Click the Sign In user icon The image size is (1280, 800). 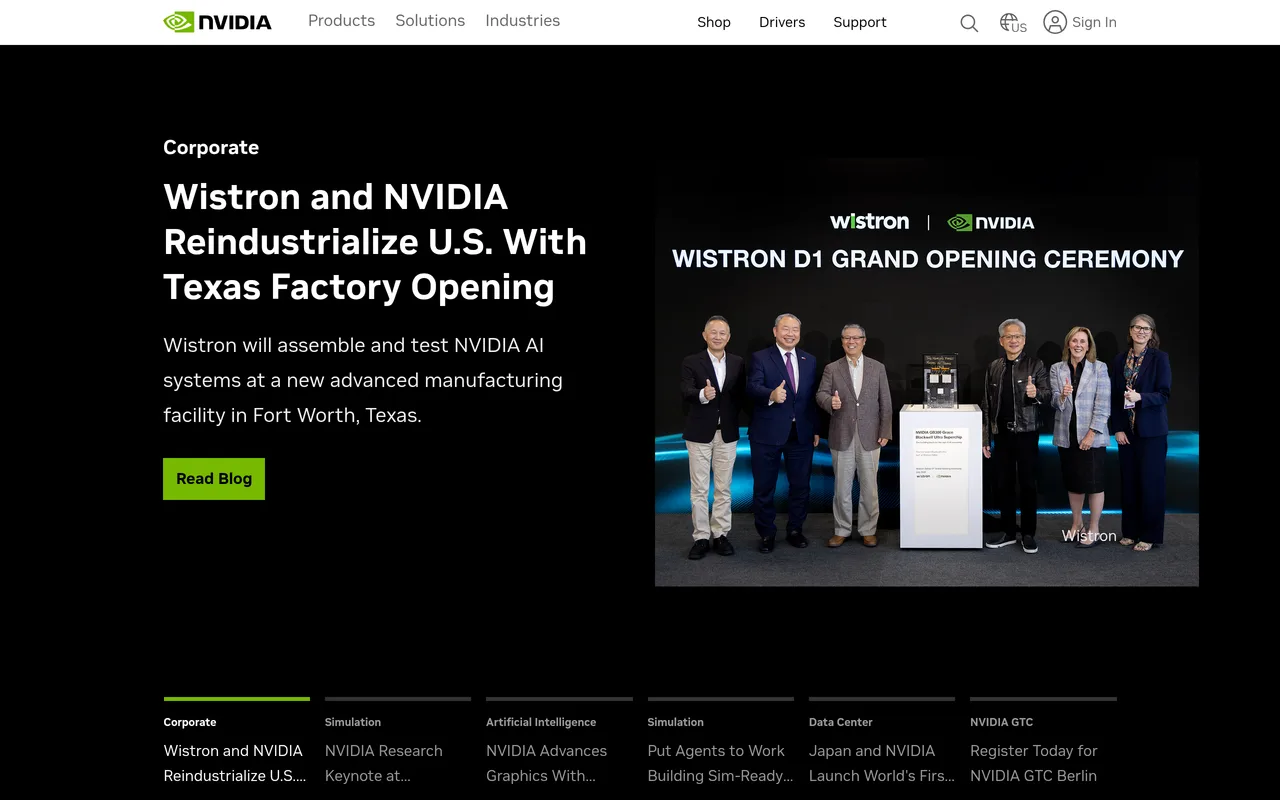1055,22
